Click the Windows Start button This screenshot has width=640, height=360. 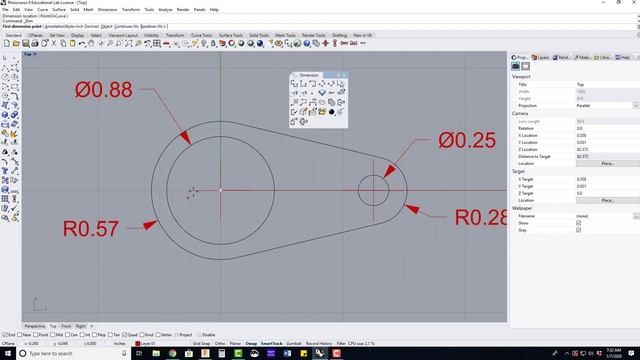pyautogui.click(x=8, y=353)
